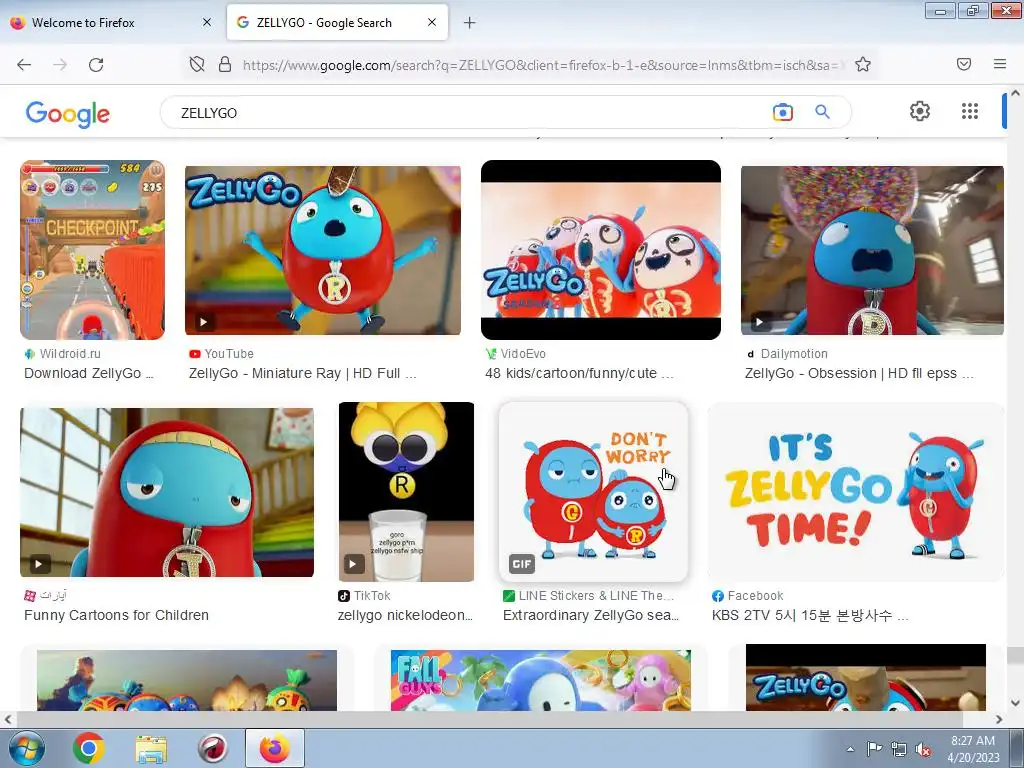The width and height of the screenshot is (1024, 768).
Task: Reload the page with the refresh icon
Action: click(96, 65)
